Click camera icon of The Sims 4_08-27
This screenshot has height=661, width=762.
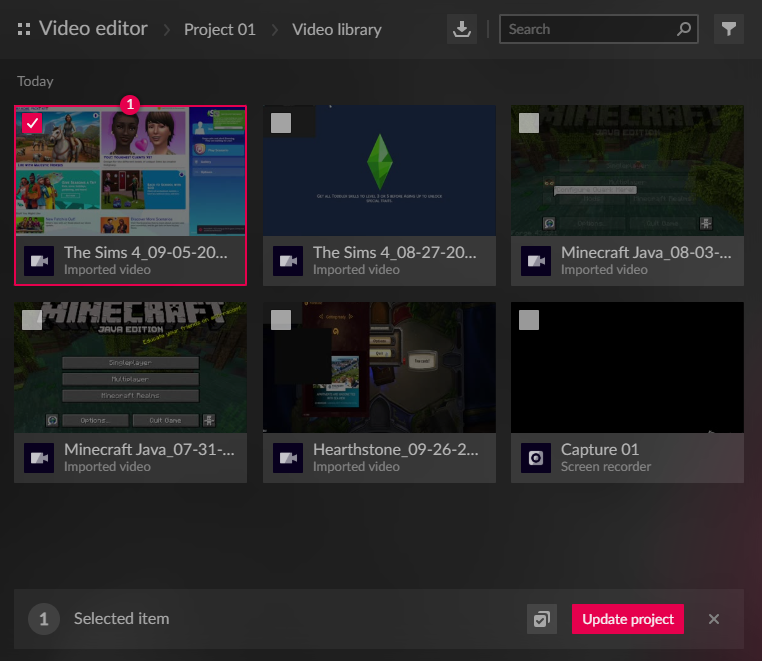pyautogui.click(x=288, y=261)
